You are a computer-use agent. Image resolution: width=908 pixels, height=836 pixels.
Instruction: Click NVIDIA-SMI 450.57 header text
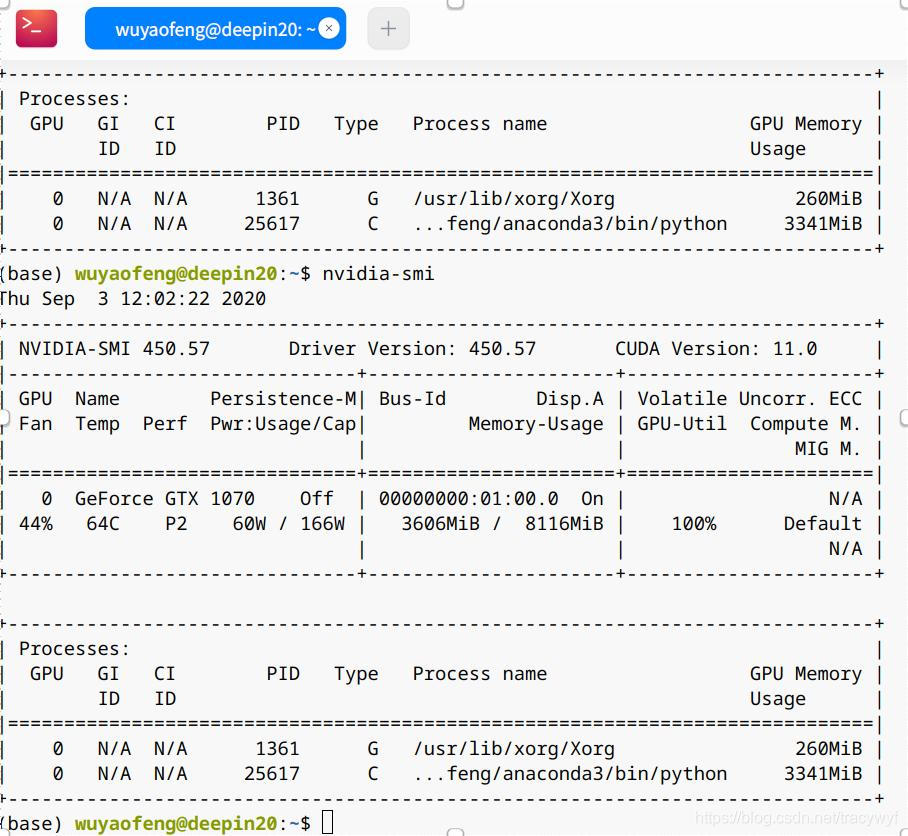point(114,349)
